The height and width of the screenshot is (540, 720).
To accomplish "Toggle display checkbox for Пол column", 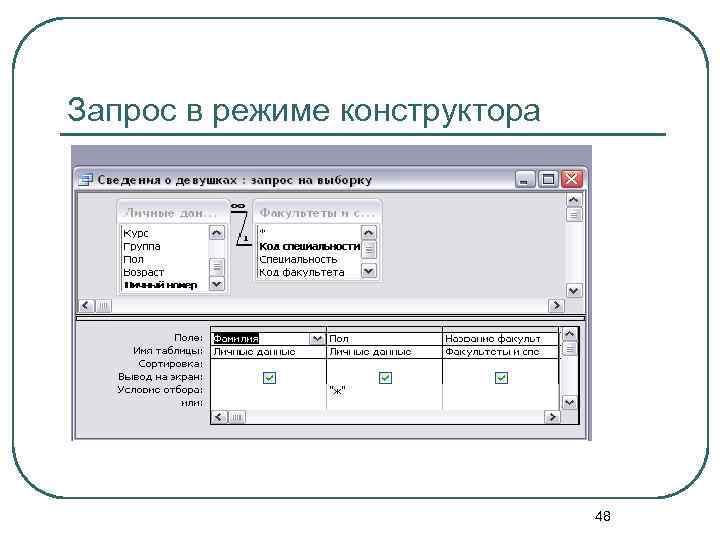I will click(x=385, y=378).
